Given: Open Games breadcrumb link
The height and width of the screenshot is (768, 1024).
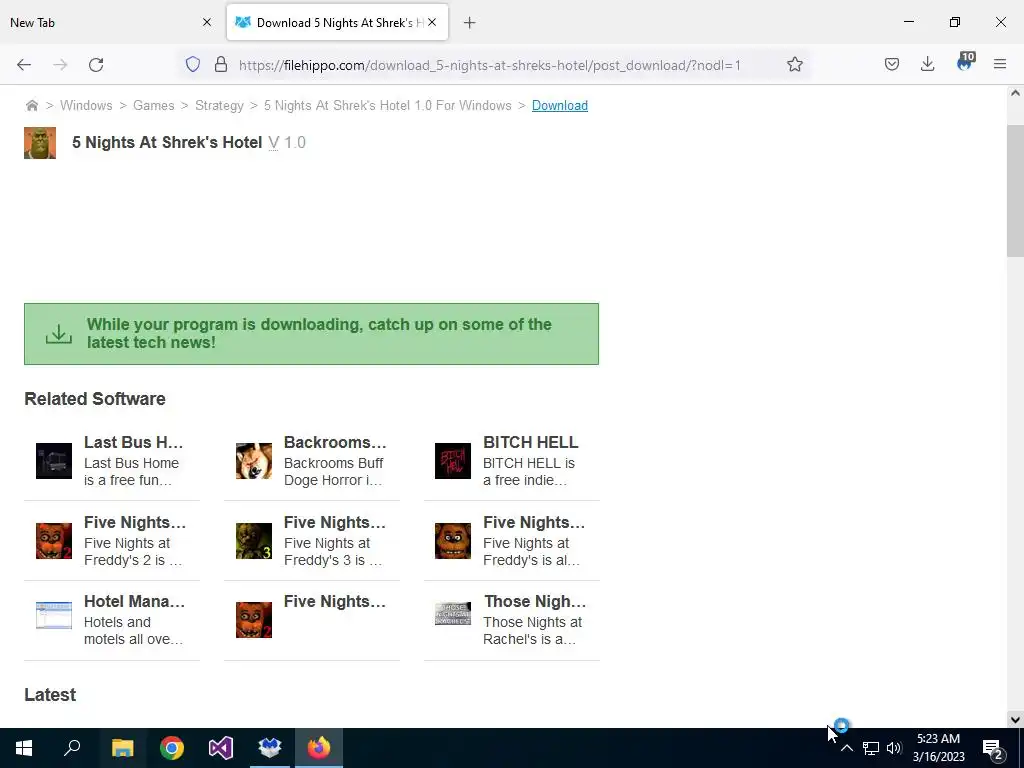Looking at the screenshot, I should [153, 105].
